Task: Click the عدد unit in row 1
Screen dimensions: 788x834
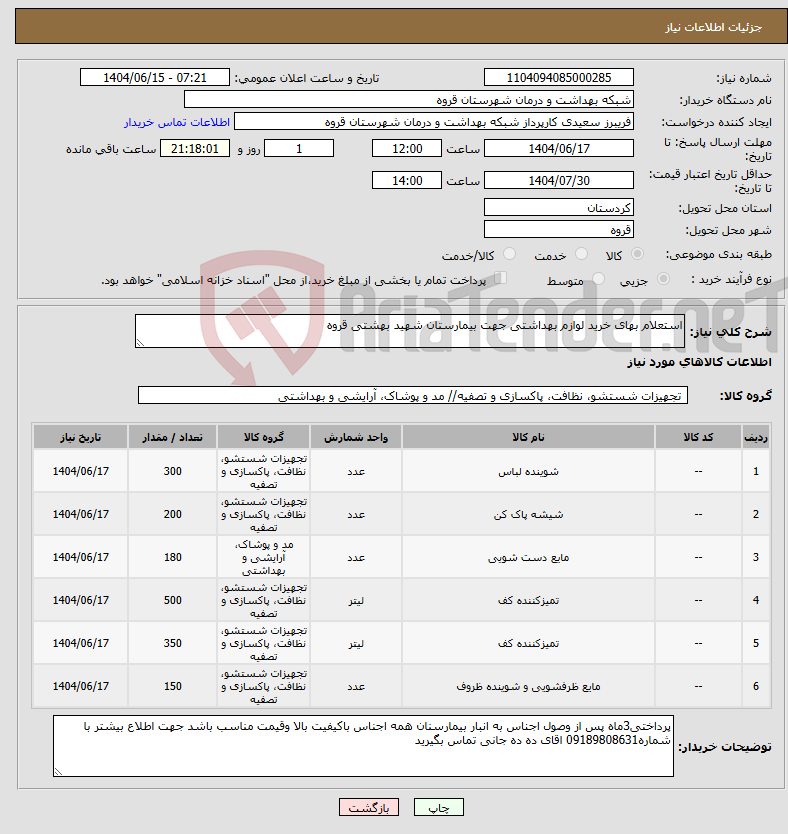Action: 356,472
